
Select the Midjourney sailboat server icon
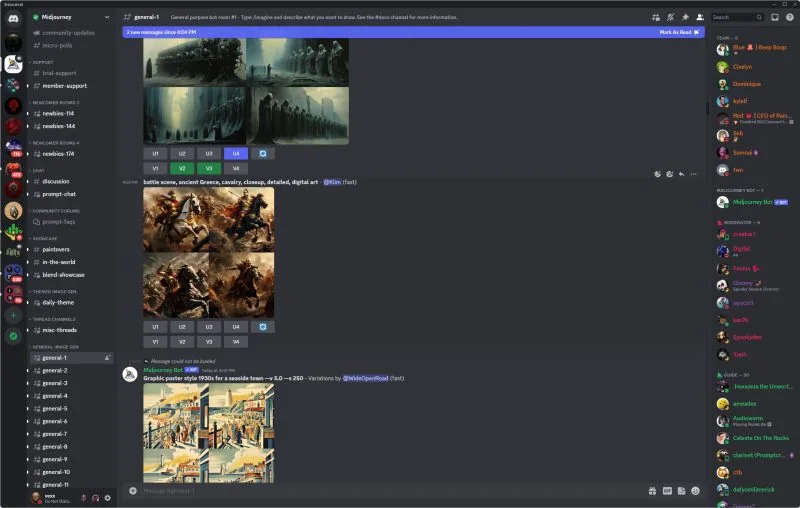click(13, 64)
